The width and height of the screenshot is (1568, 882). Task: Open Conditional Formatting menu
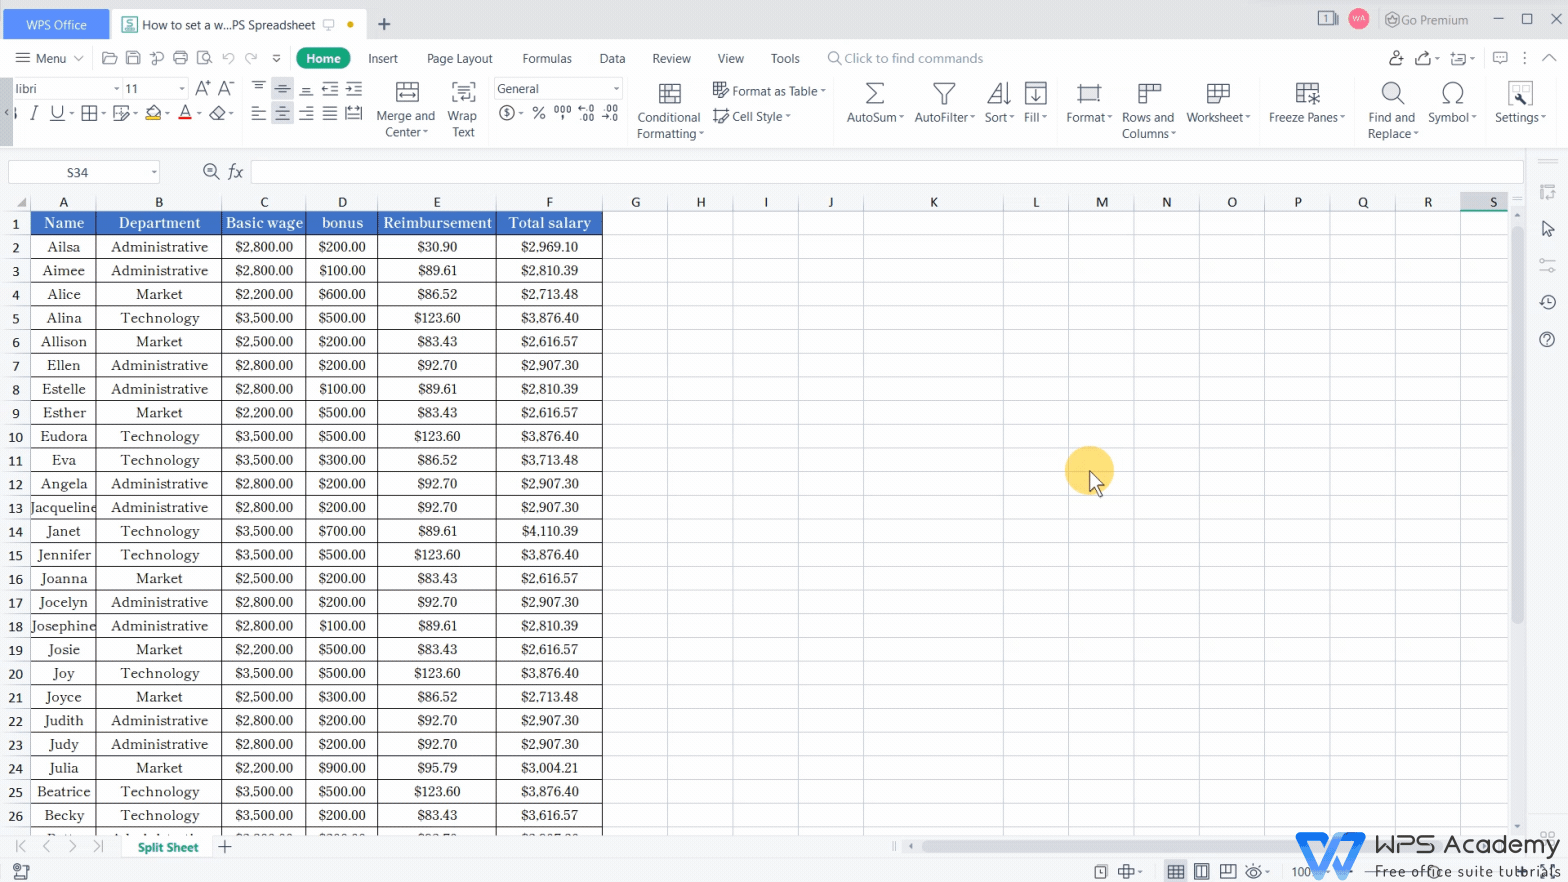[669, 110]
